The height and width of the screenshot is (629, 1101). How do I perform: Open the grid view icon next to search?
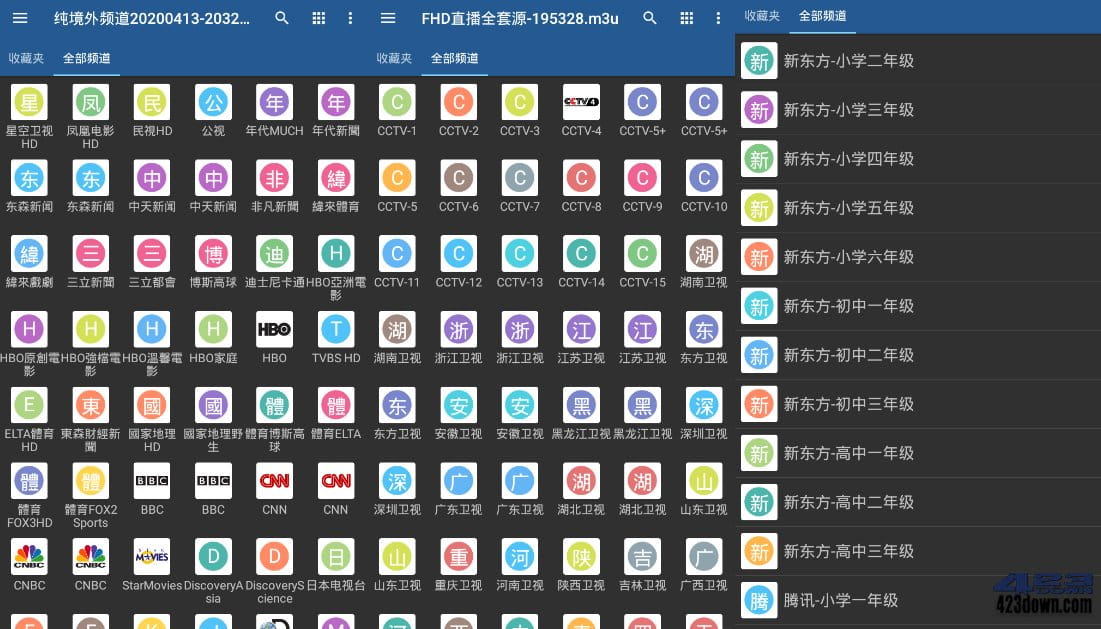tap(318, 17)
